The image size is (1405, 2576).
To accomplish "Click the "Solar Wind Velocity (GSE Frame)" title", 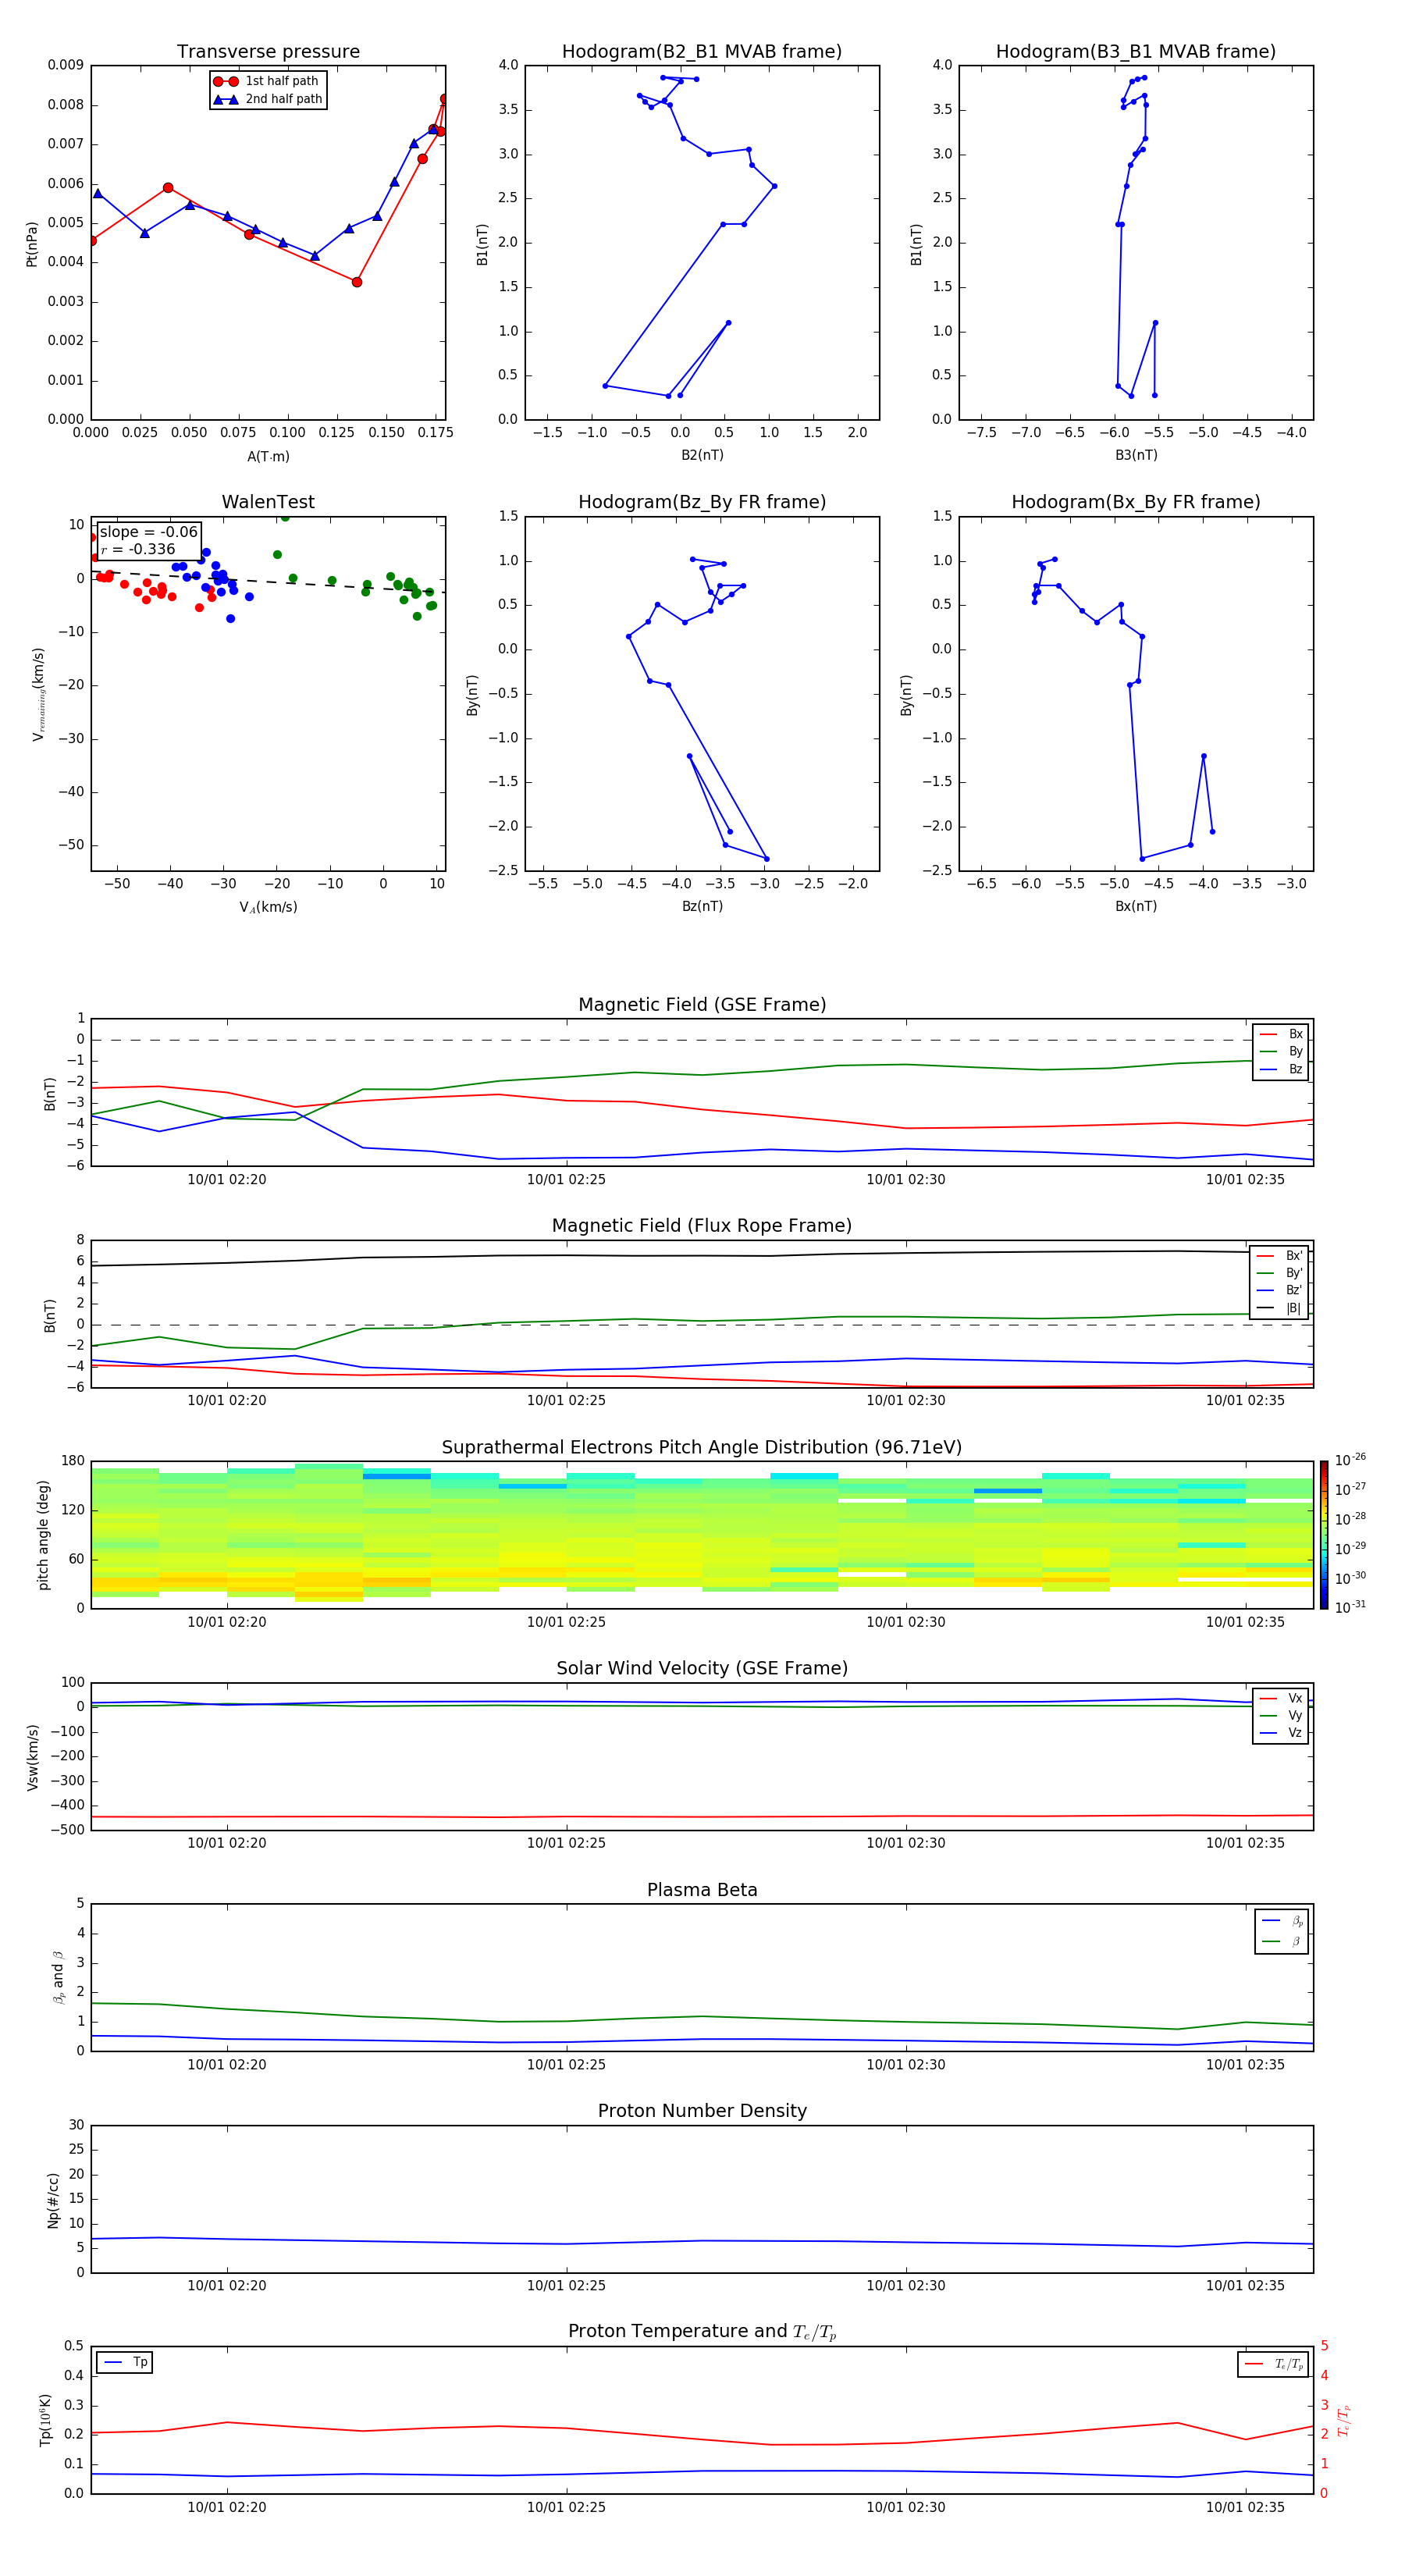I will click(702, 1668).
